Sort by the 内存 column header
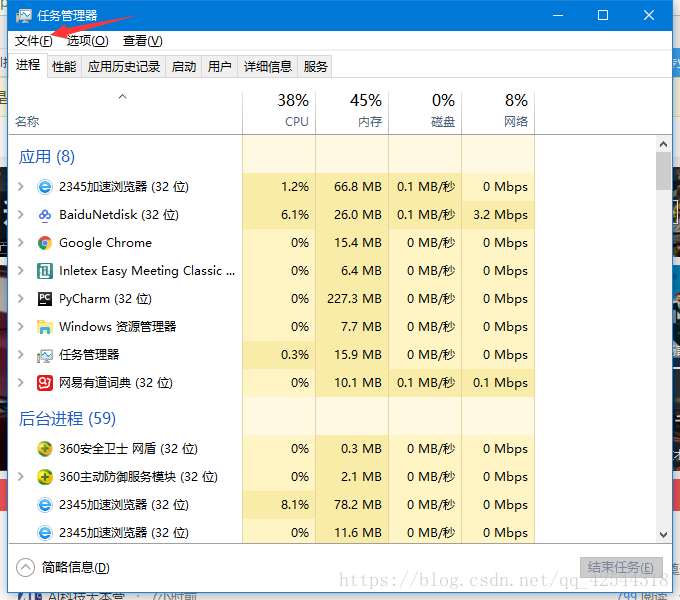680x600 pixels. click(x=352, y=112)
